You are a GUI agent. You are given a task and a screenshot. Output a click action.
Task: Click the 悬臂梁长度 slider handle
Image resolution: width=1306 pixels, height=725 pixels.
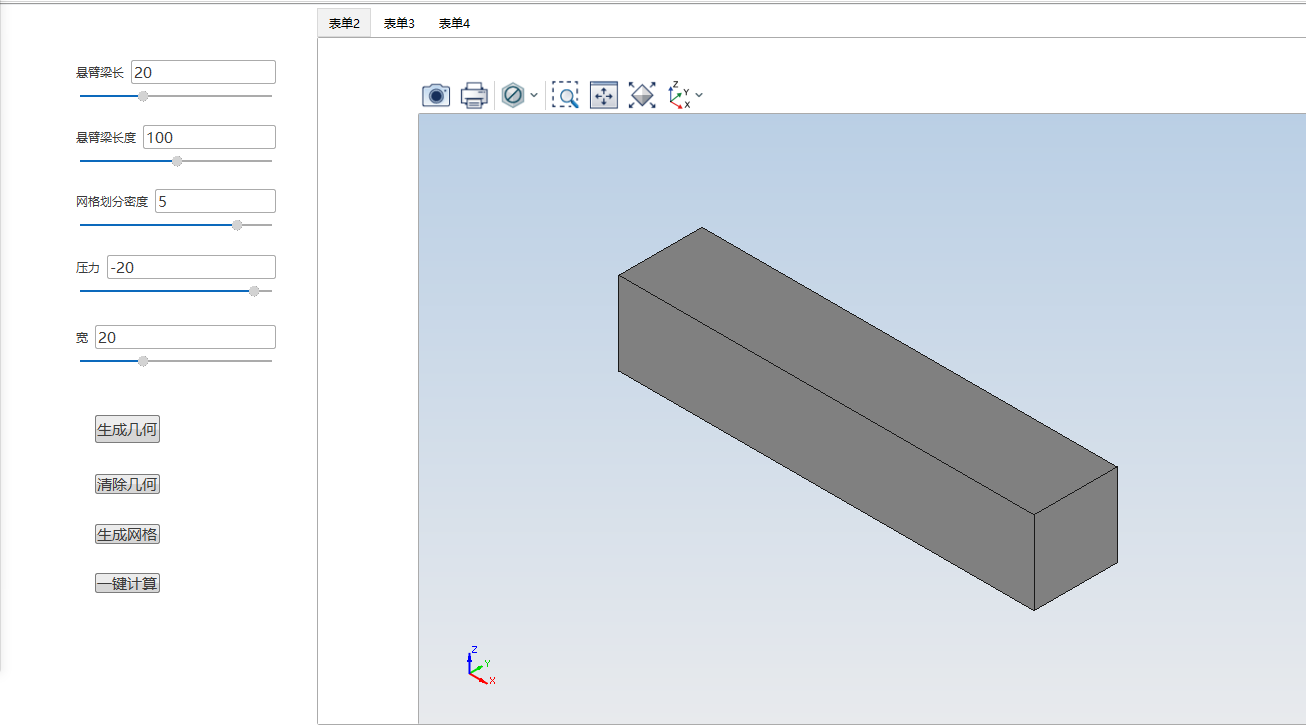pyautogui.click(x=177, y=161)
